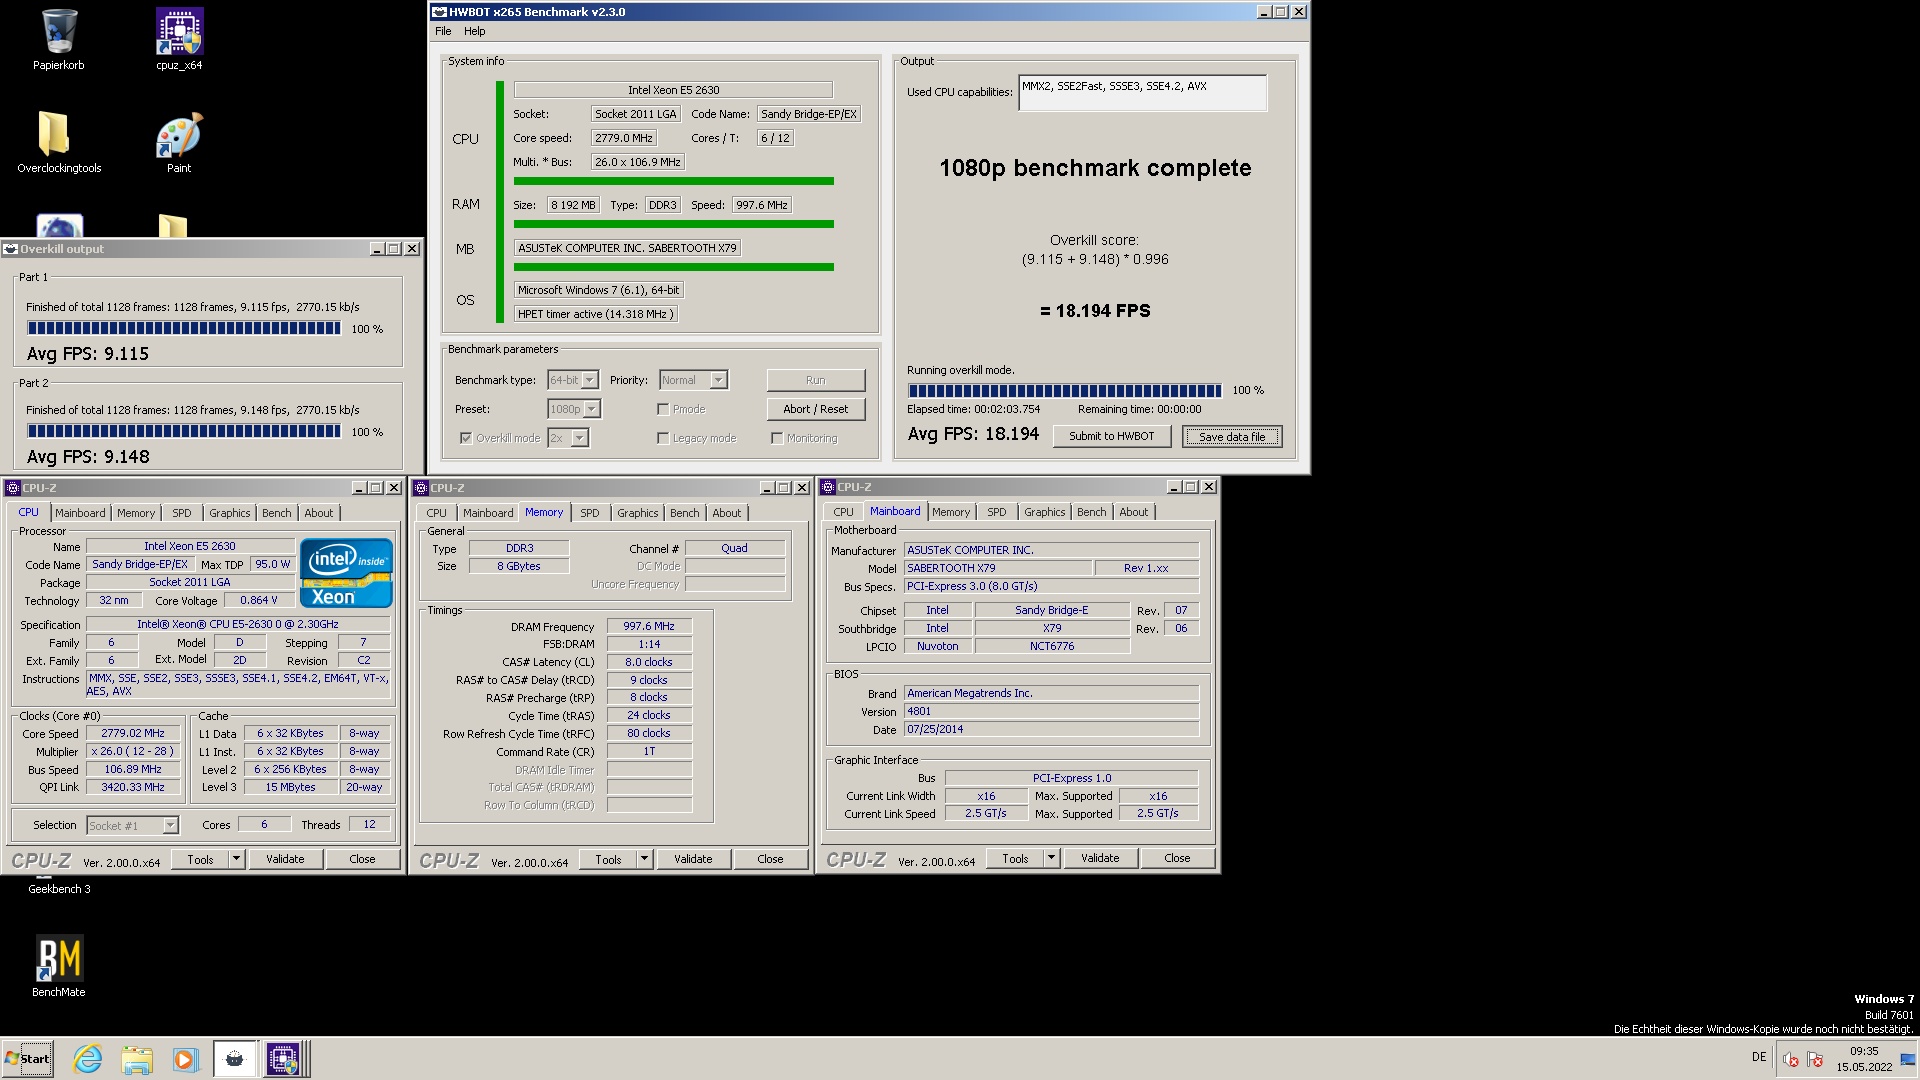This screenshot has width=1920, height=1080.
Task: Switch to the HWBOT x265 taskbar button
Action: [235, 1059]
